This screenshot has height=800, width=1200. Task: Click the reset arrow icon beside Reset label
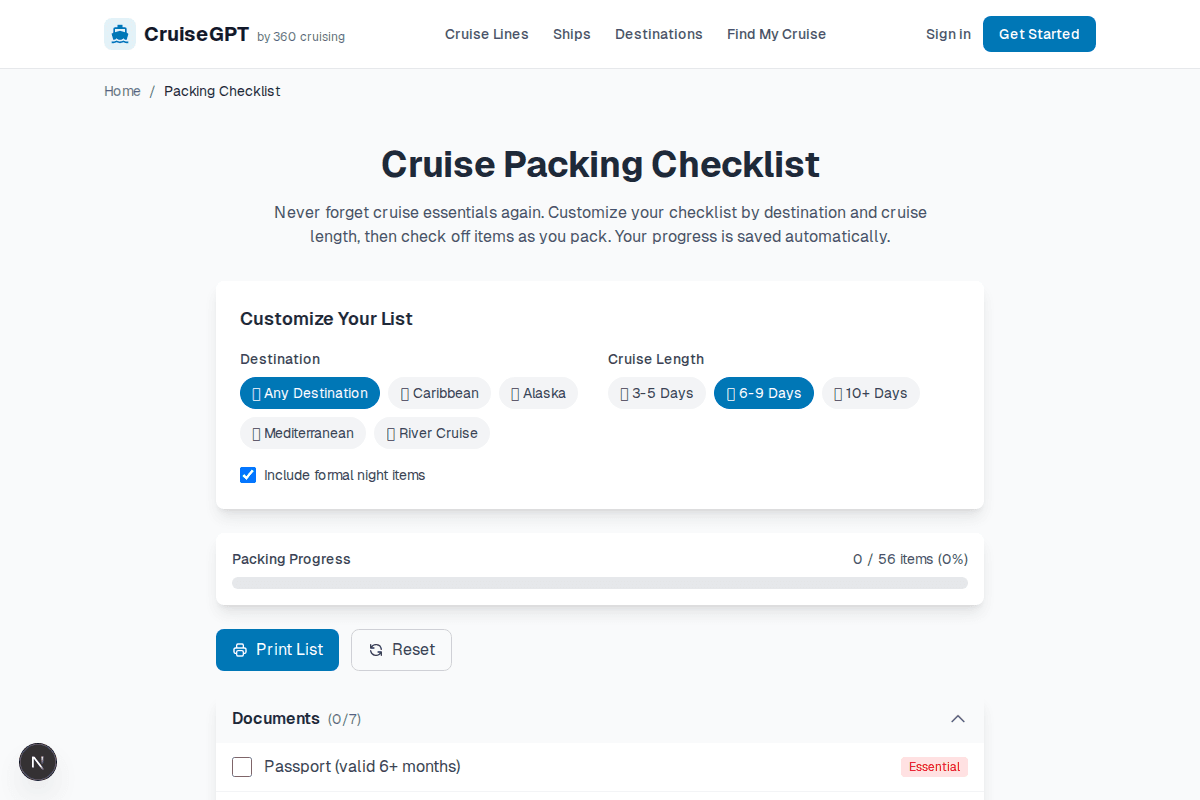[x=374, y=650]
